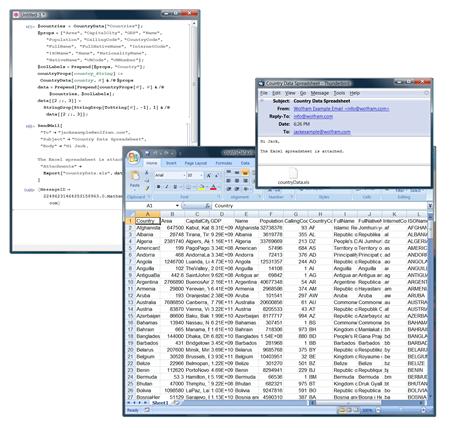Click the fx Insert Function button
Viewport: 452px width, 428px height.
207,206
